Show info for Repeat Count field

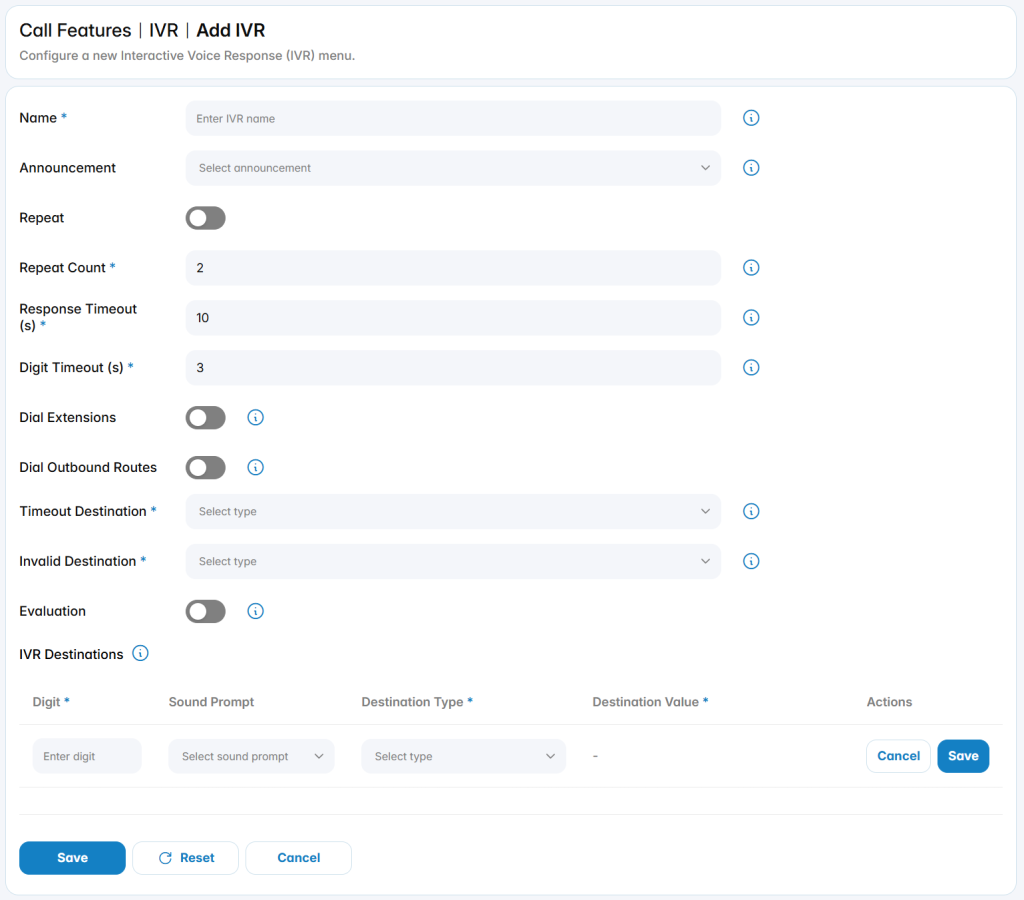coord(750,268)
